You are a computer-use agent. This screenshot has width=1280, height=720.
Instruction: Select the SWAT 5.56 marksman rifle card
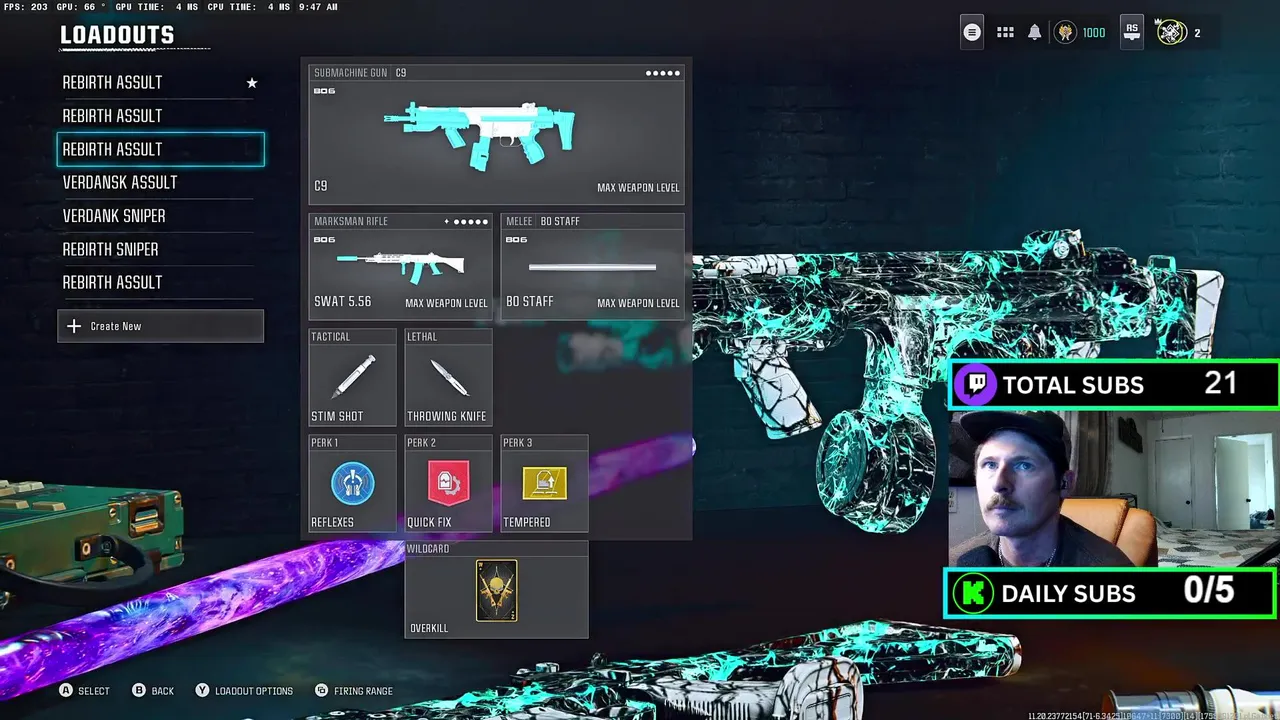click(x=400, y=266)
